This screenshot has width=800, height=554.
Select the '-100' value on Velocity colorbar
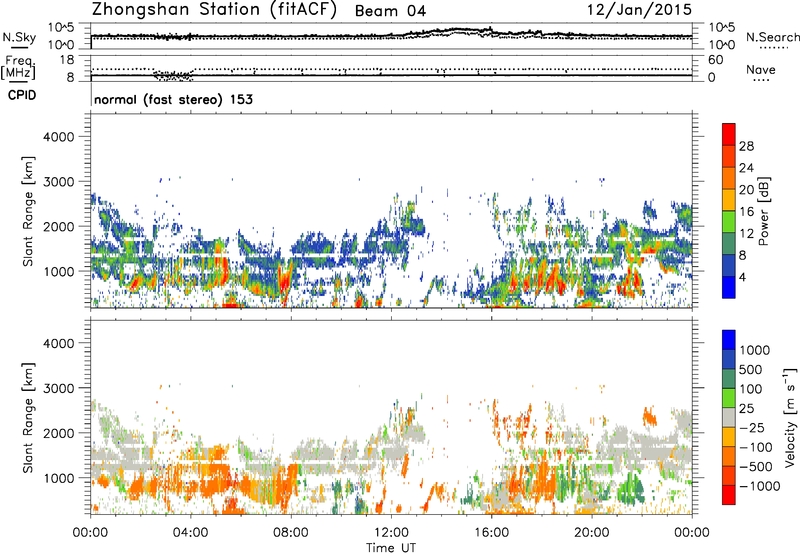(x=756, y=447)
